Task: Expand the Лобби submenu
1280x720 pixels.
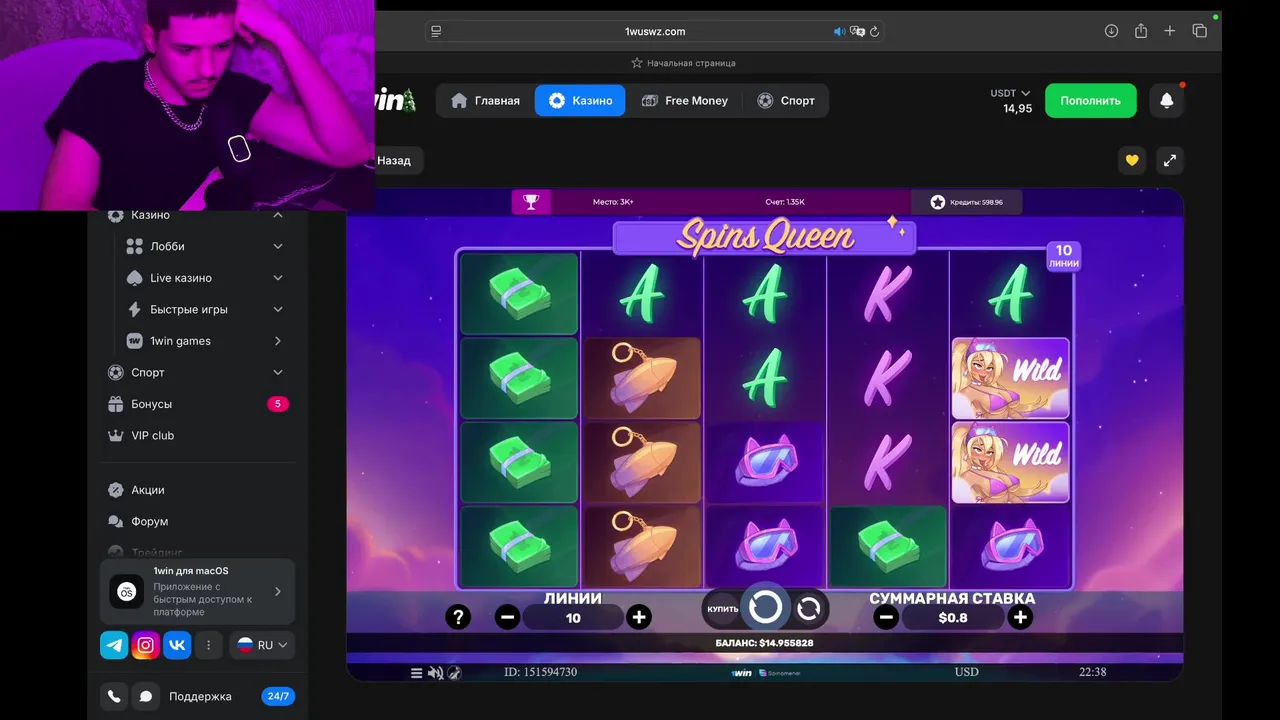Action: 278,246
